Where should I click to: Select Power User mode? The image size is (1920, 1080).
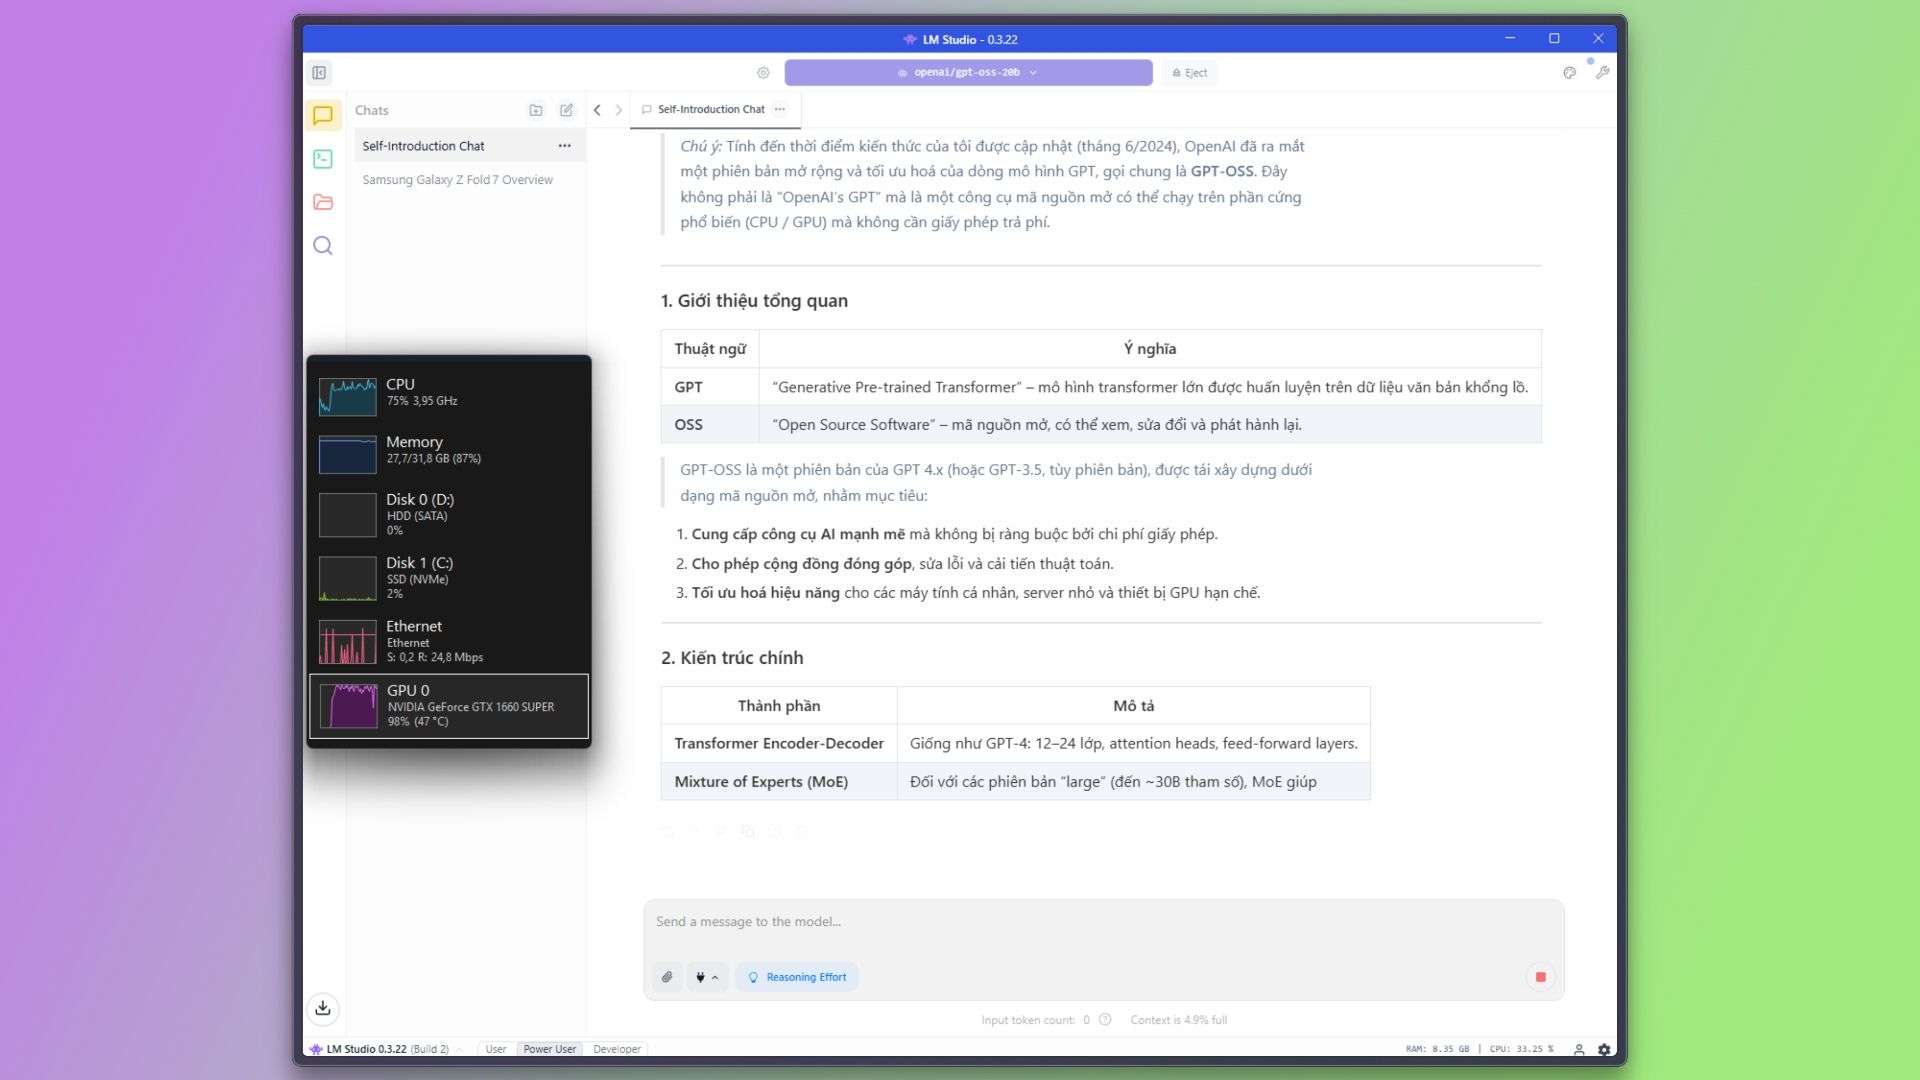(x=549, y=1049)
